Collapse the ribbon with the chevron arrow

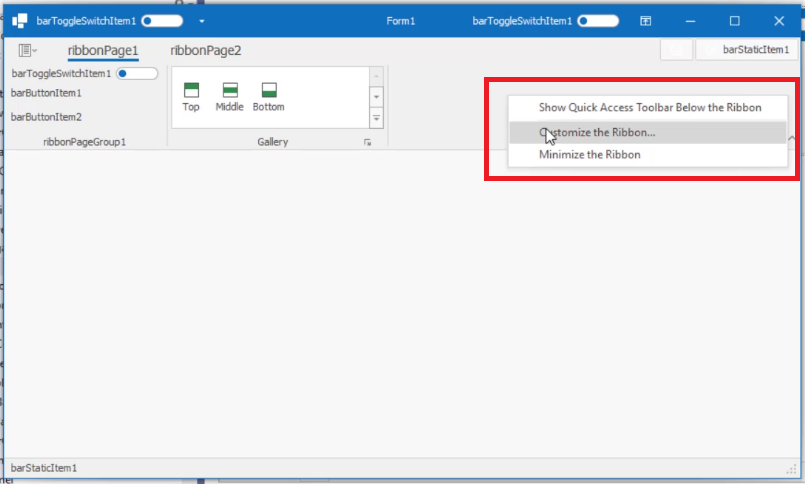(792, 138)
